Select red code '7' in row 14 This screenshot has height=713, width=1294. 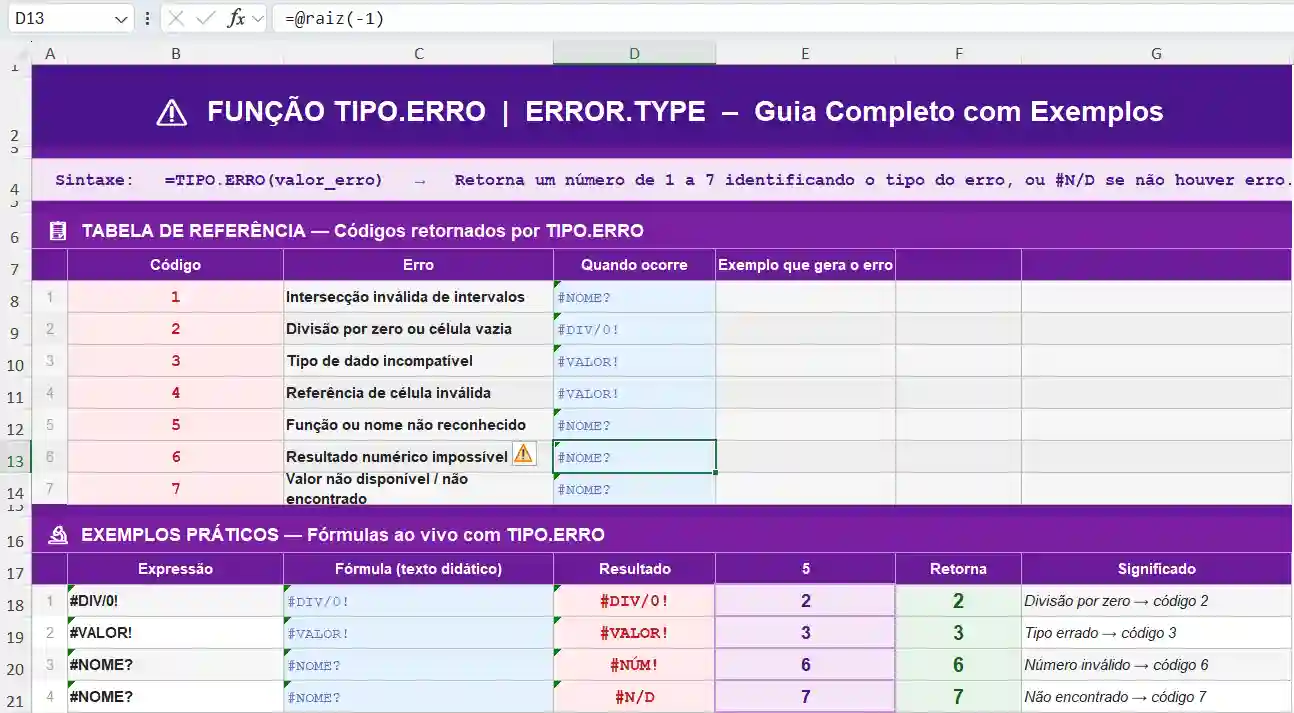tap(176, 489)
